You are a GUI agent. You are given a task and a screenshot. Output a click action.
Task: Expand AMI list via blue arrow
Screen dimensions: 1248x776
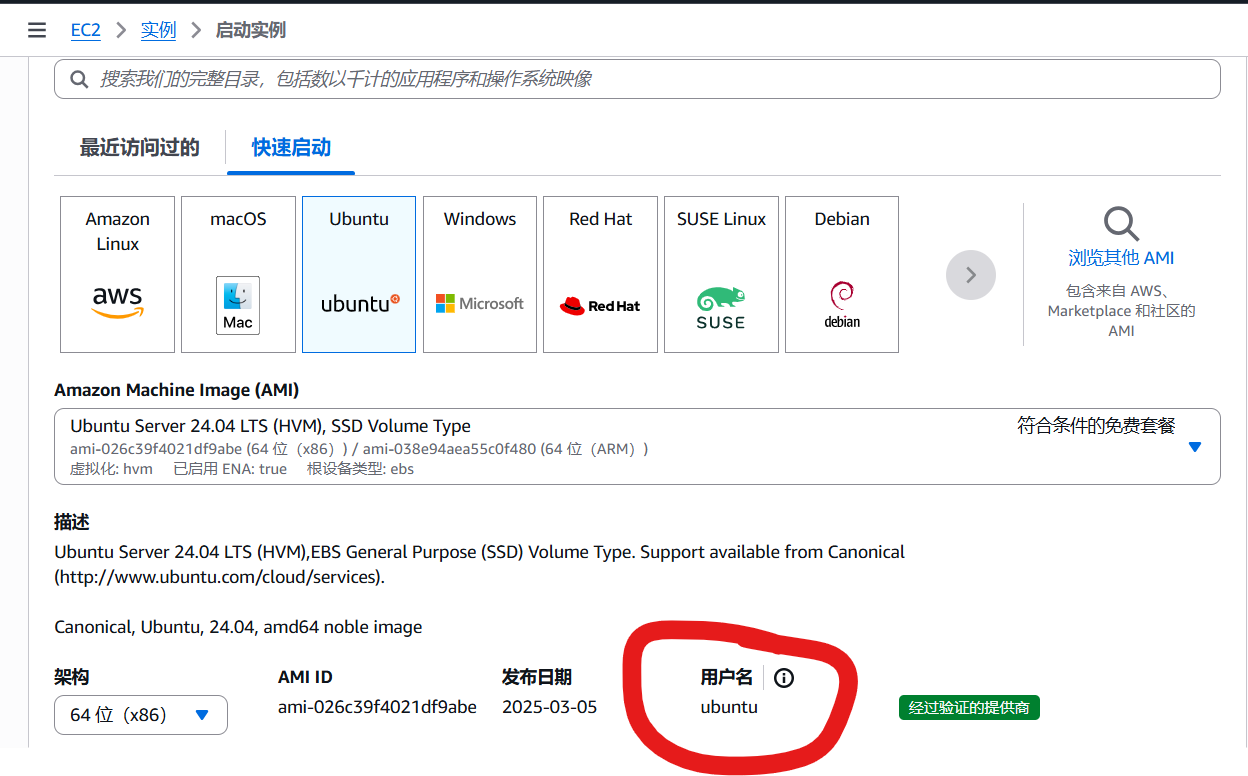[1194, 447]
